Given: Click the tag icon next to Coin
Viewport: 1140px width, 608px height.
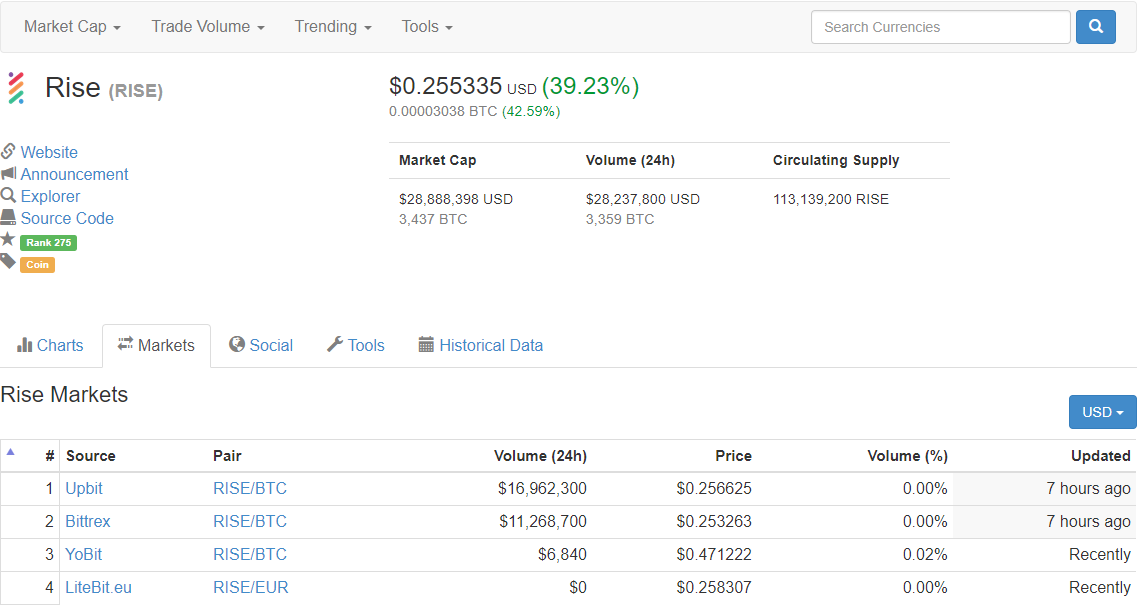Looking at the screenshot, I should (x=8, y=262).
